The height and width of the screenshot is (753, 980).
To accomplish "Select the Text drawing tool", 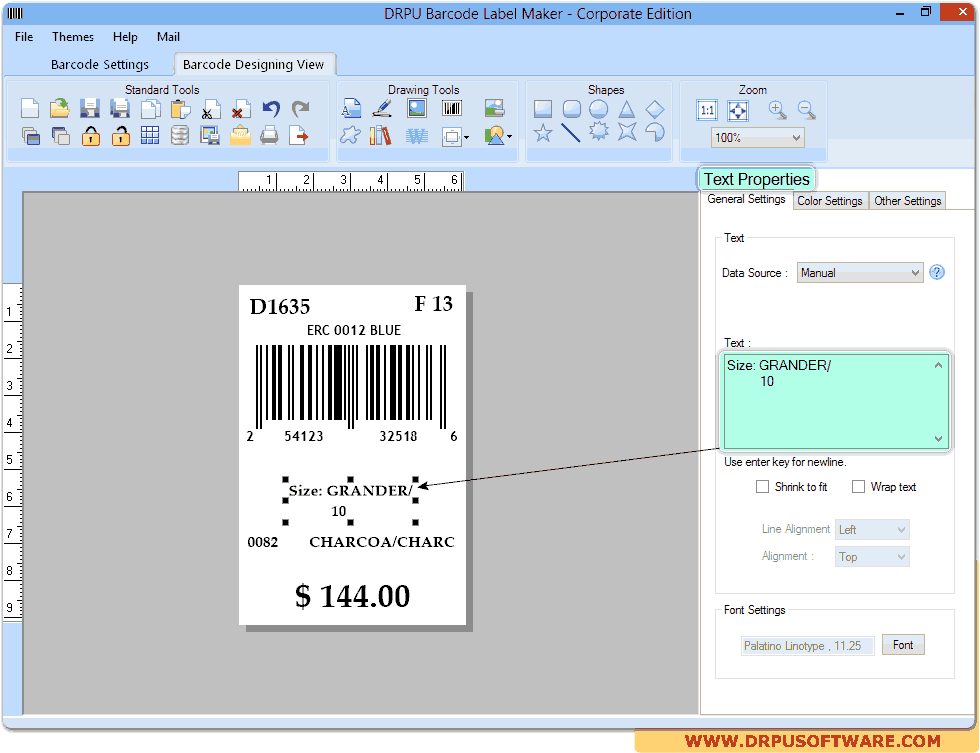I will 351,109.
